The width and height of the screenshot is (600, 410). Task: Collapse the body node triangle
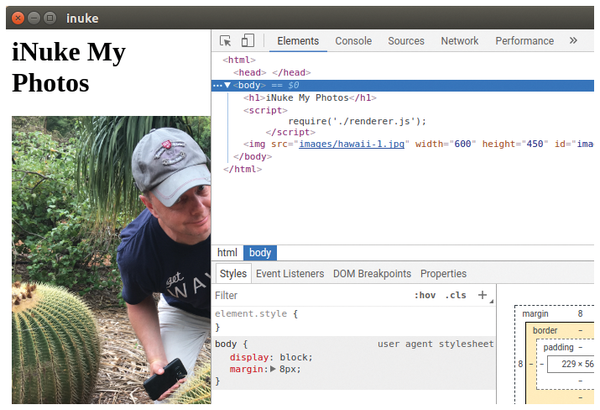tap(227, 85)
